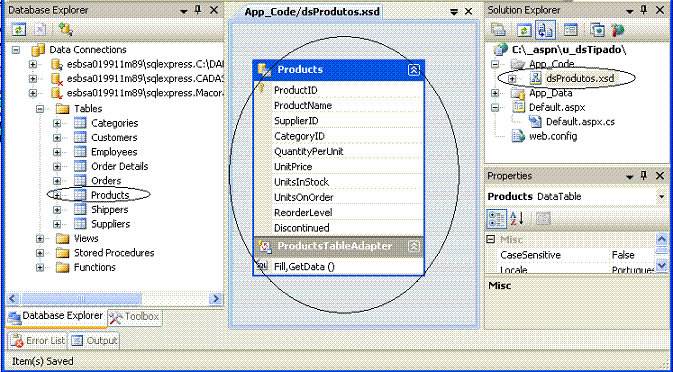Select the Orders table
Image resolution: width=673 pixels, height=372 pixels.
[106, 181]
